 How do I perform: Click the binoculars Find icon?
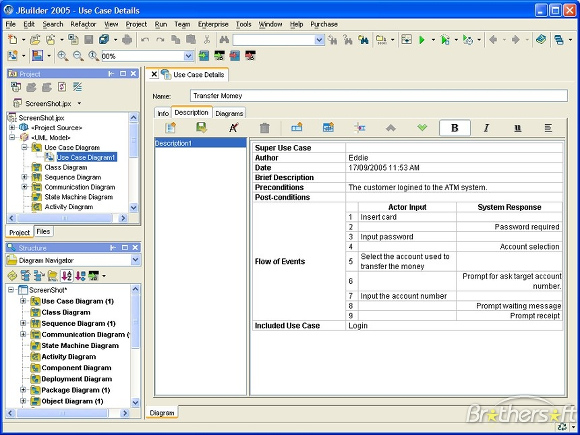click(x=224, y=40)
